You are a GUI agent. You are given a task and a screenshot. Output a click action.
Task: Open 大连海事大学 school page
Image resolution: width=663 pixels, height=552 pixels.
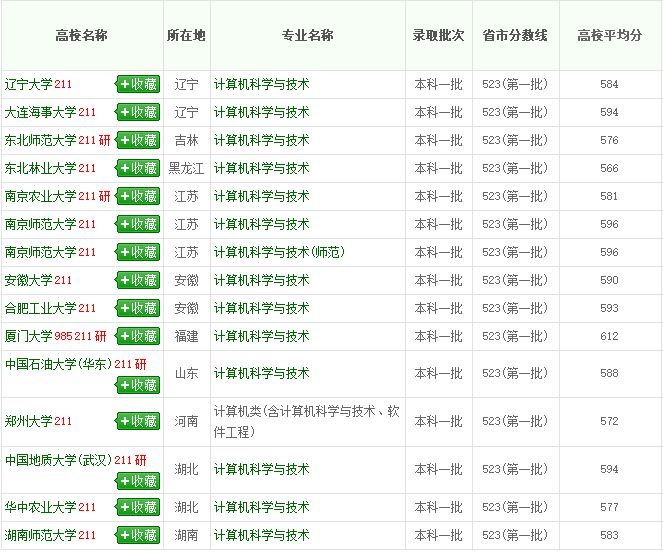click(x=41, y=112)
